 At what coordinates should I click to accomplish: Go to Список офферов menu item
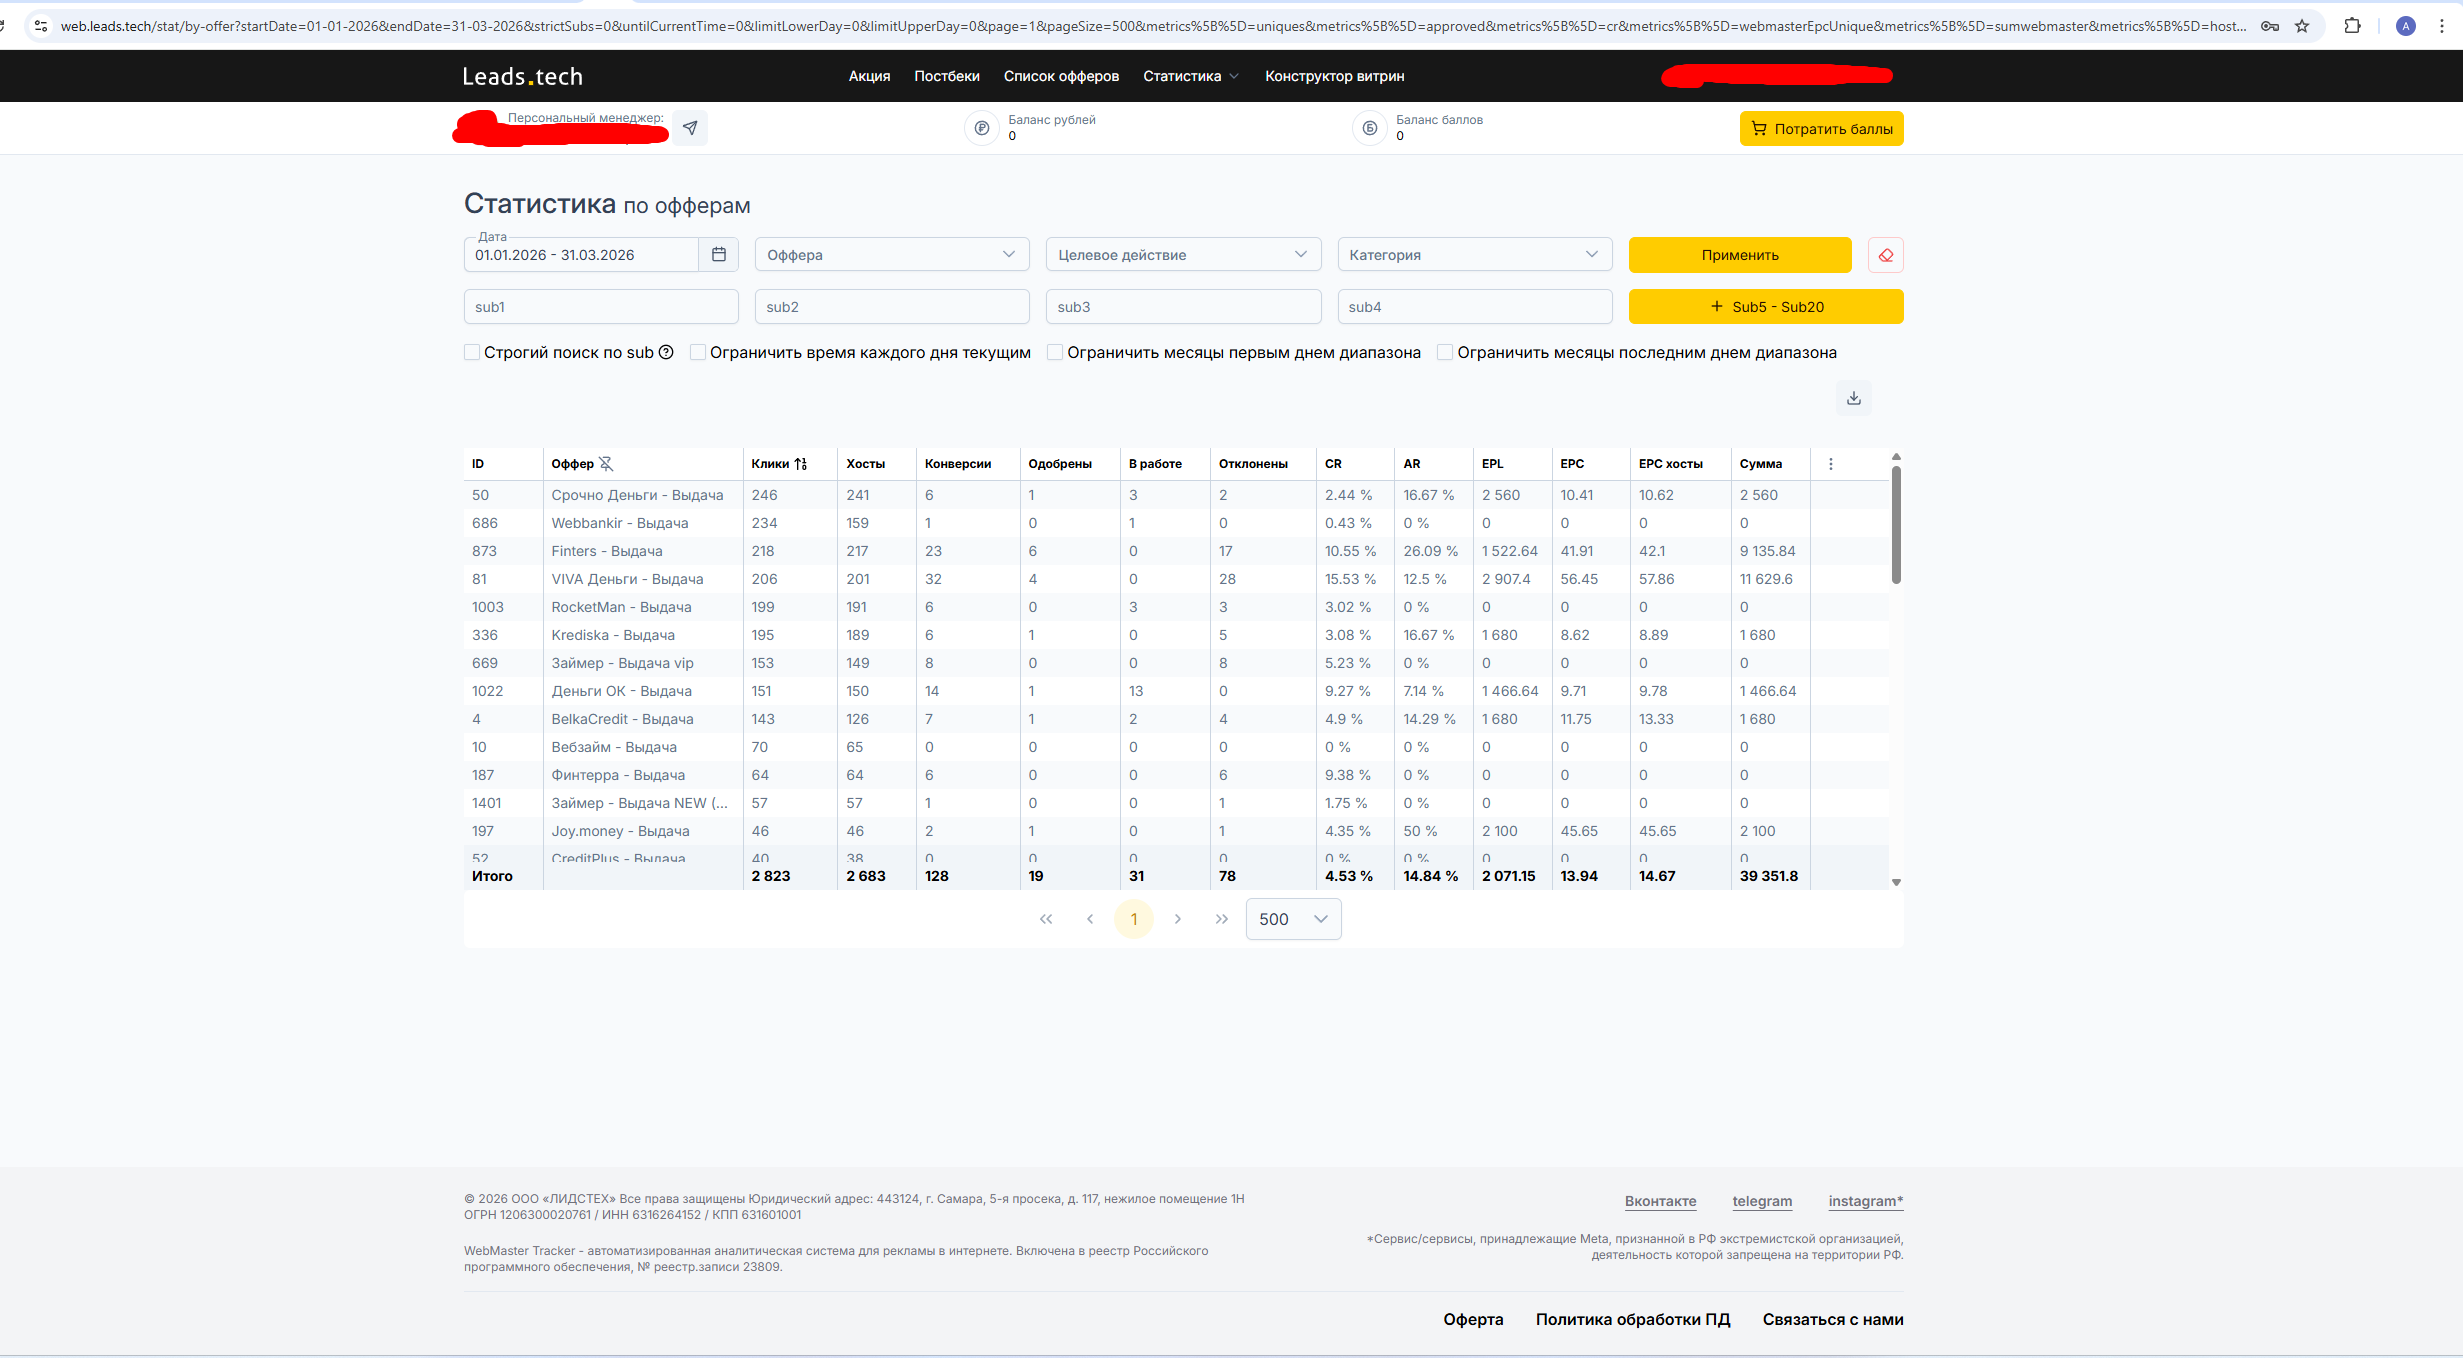(x=1061, y=76)
